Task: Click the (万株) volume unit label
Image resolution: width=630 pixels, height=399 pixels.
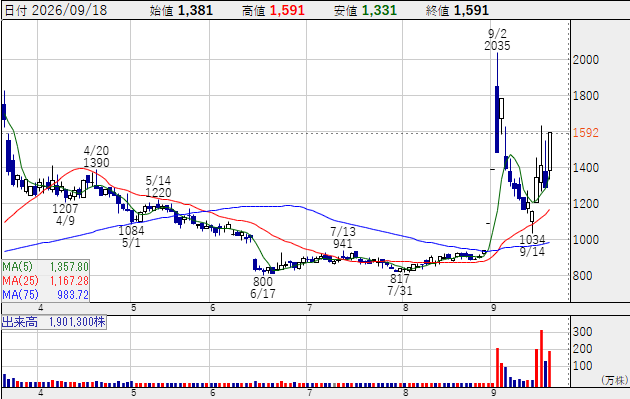Action: (x=615, y=380)
